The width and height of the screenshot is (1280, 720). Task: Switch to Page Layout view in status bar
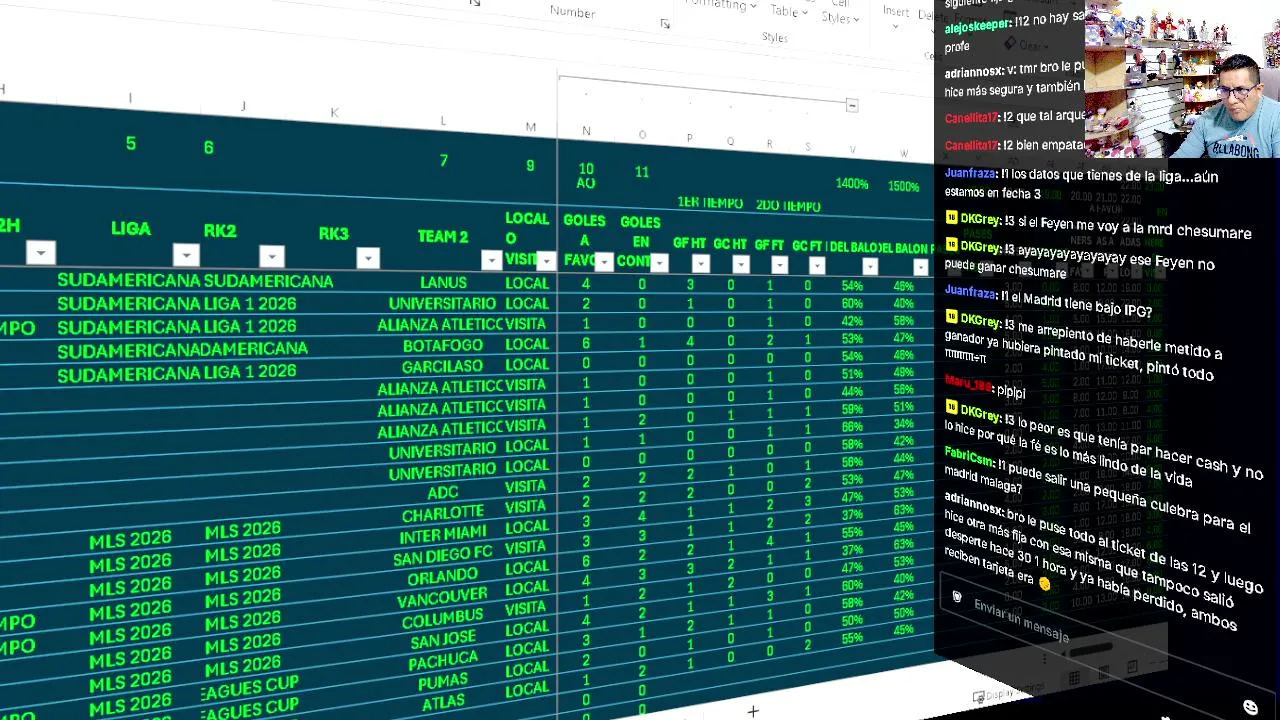[1102, 672]
